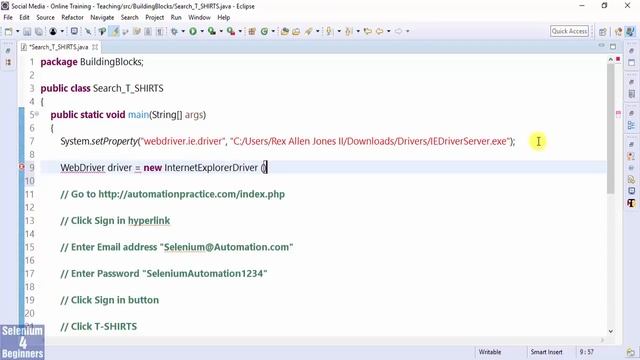This screenshot has height=360, width=640.
Task: Open the Search menu
Action: [129, 18]
